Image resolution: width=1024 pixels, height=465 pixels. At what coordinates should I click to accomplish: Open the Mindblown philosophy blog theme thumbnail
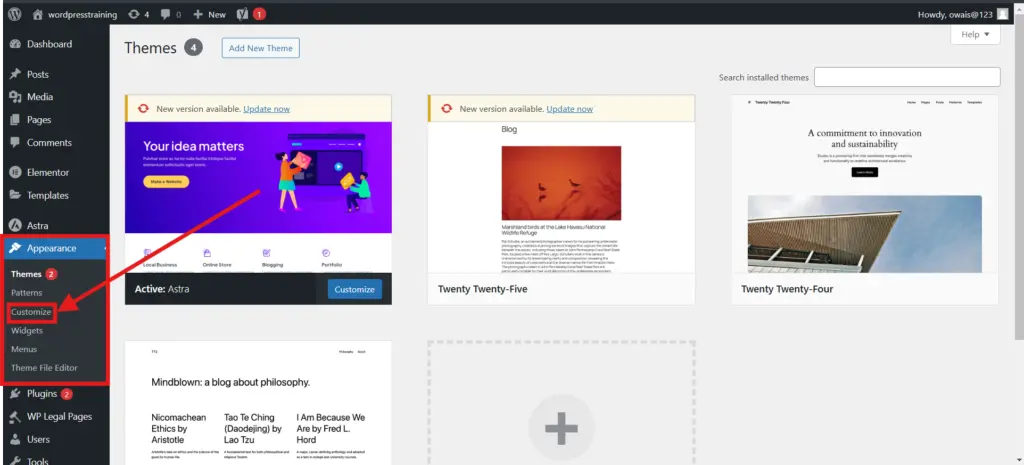click(x=259, y=403)
